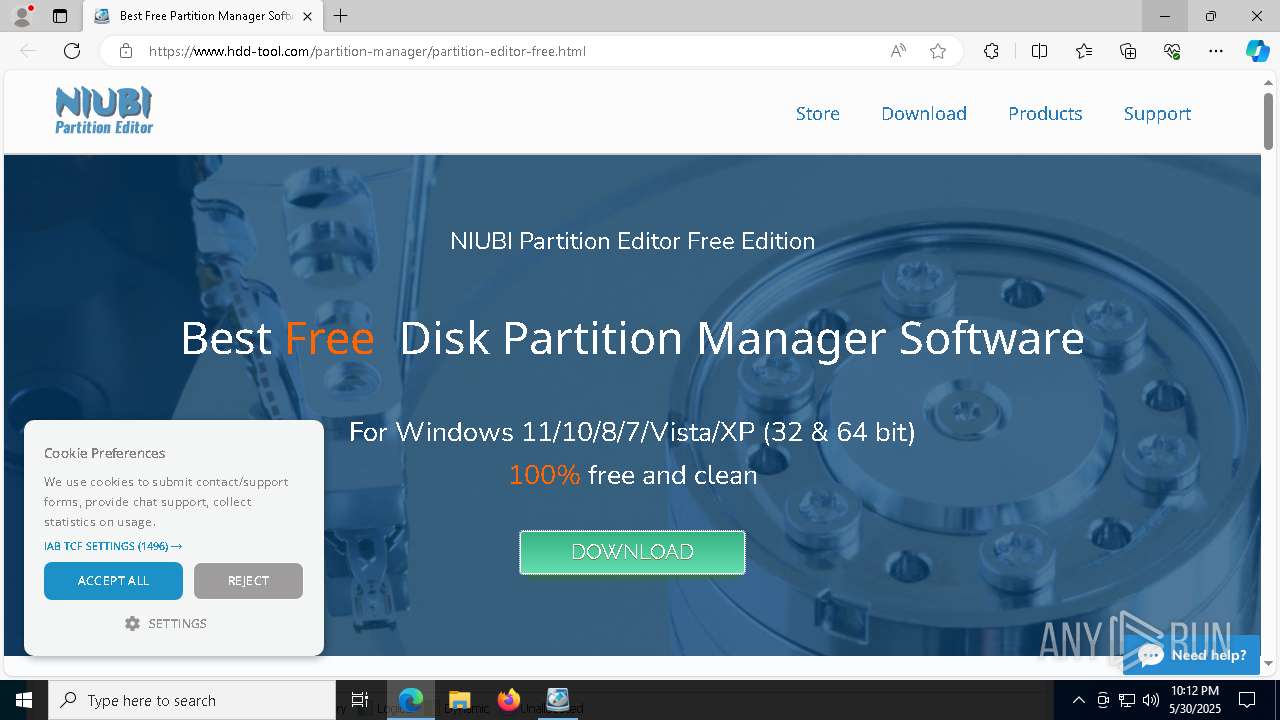Open the Download menu item
Screen dimensions: 1280x720
924,113
